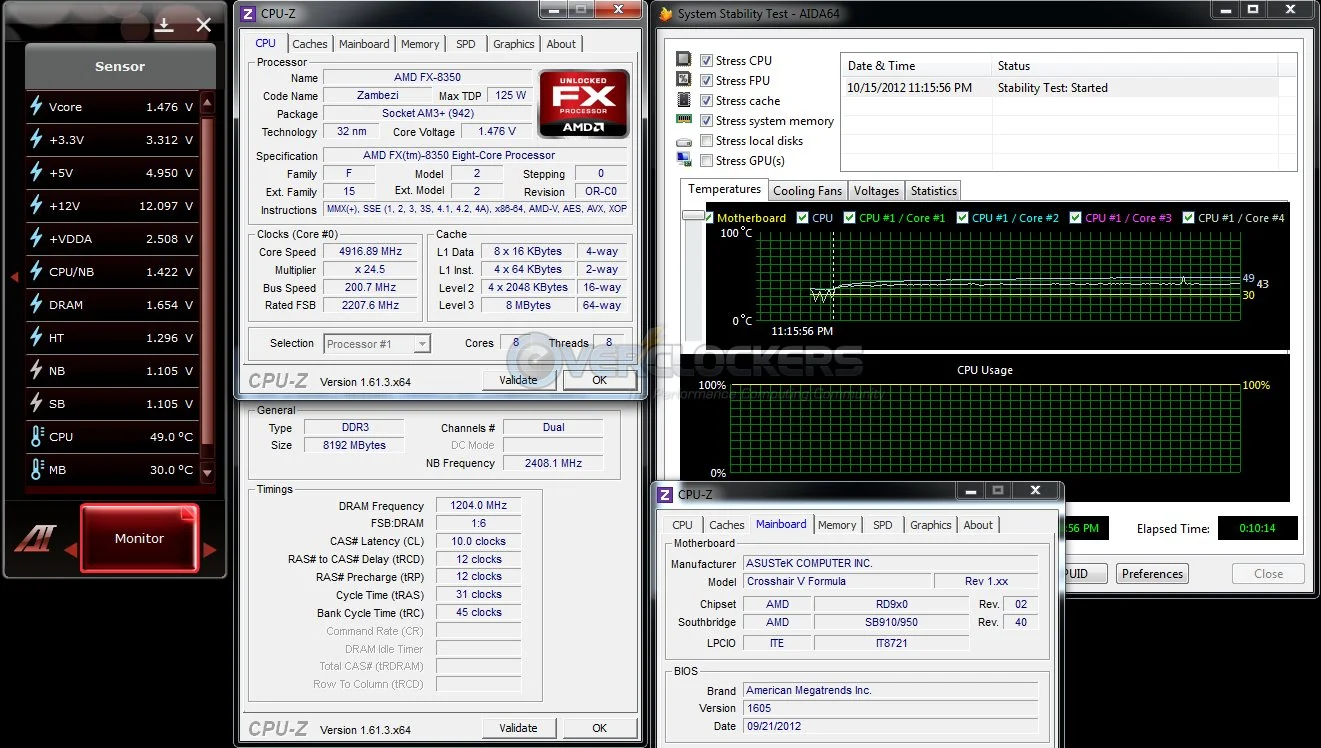
Task: Open the Voltages tab in AIDA64
Action: click(x=877, y=191)
